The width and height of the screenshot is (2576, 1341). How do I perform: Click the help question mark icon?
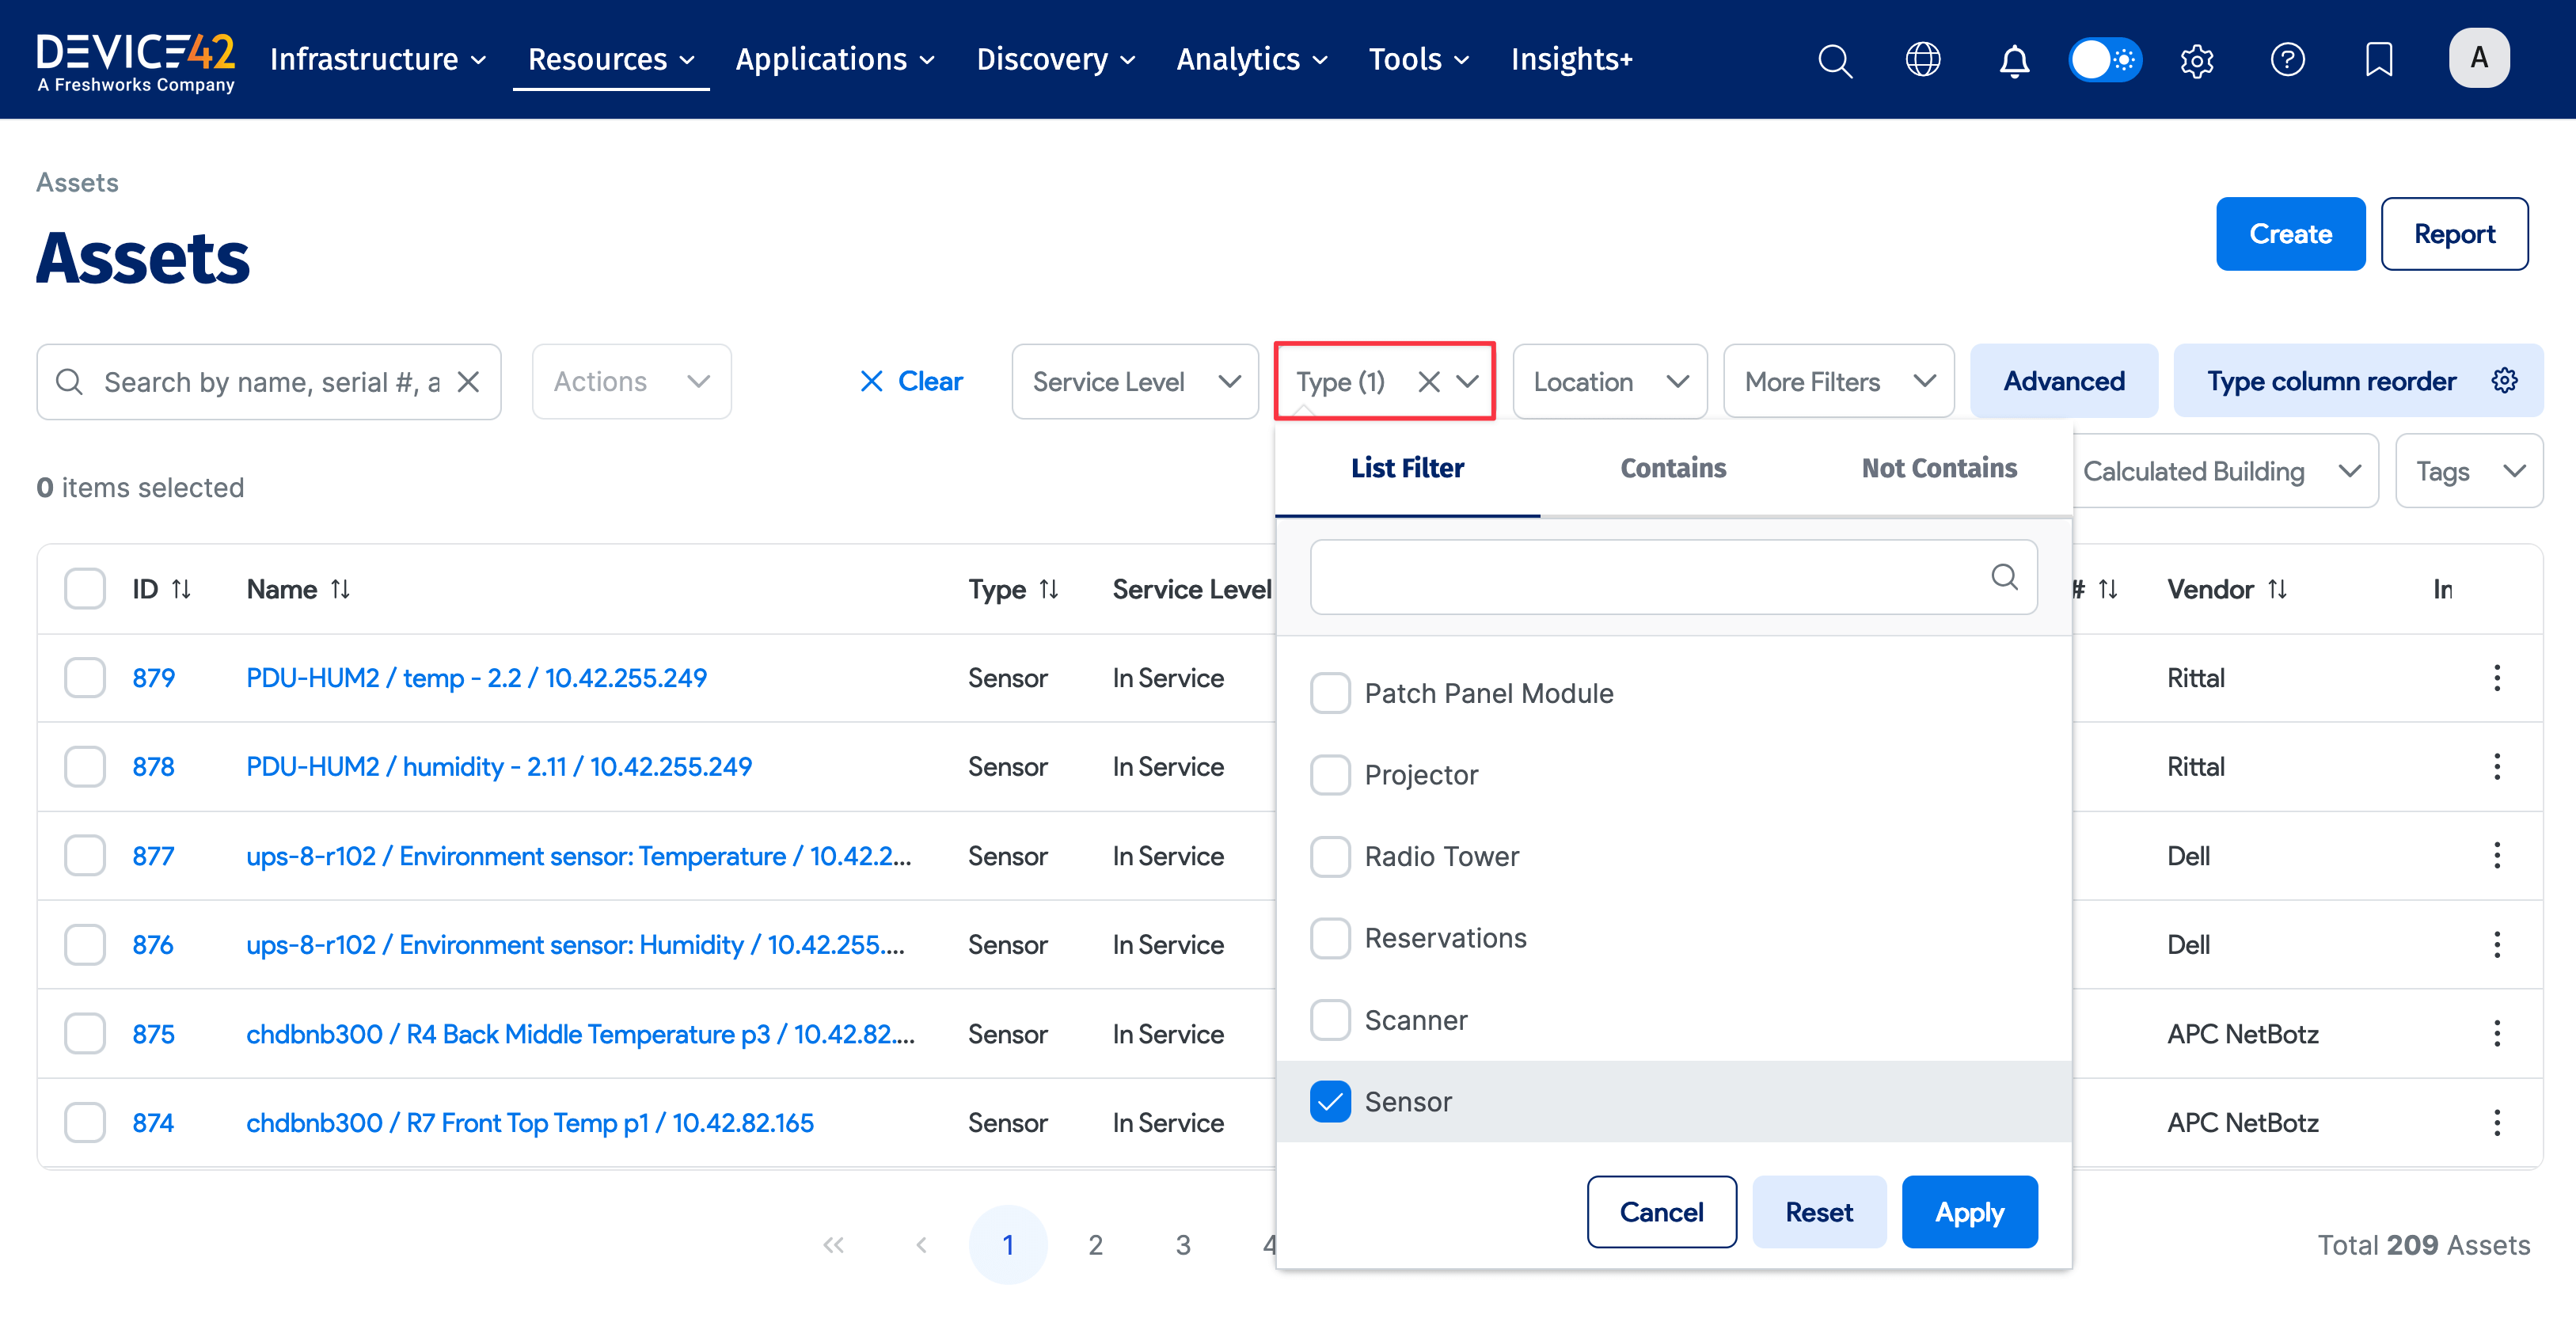tap(2287, 60)
